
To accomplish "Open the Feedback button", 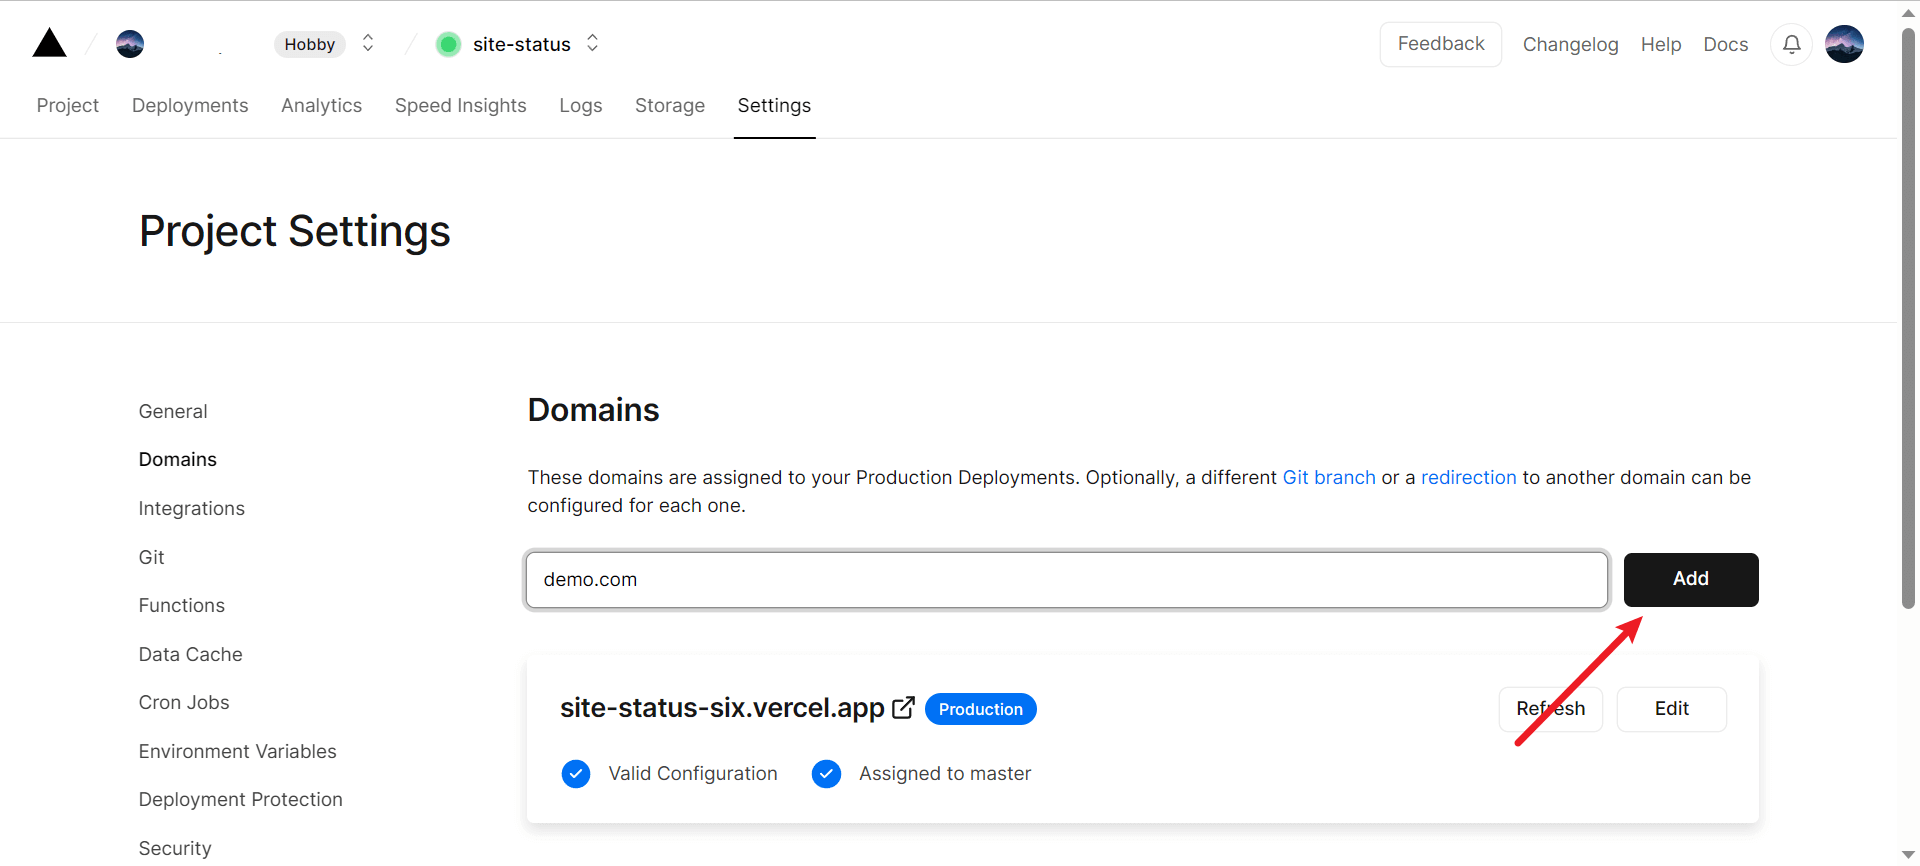I will pos(1440,44).
